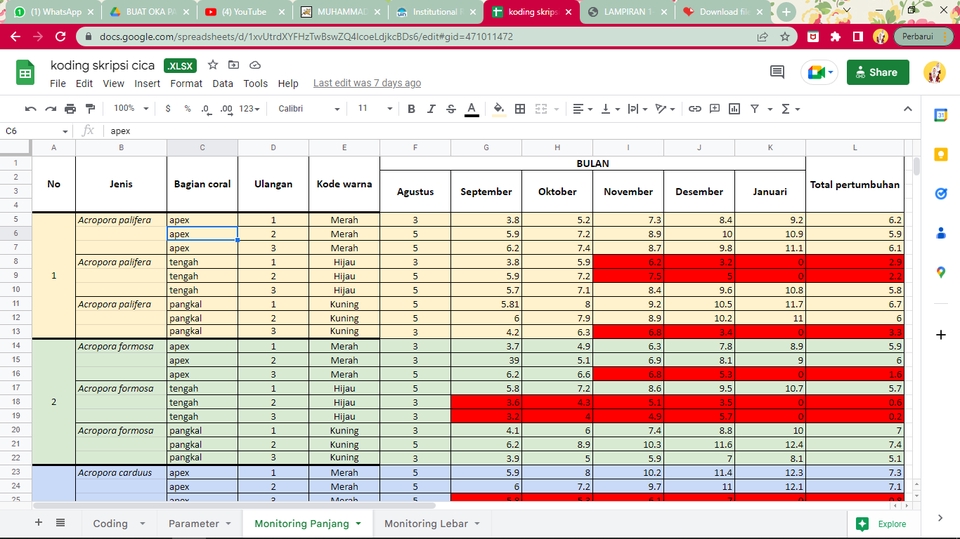The height and width of the screenshot is (539, 960).
Task: Open vertical align dropdown
Action: 610,109
